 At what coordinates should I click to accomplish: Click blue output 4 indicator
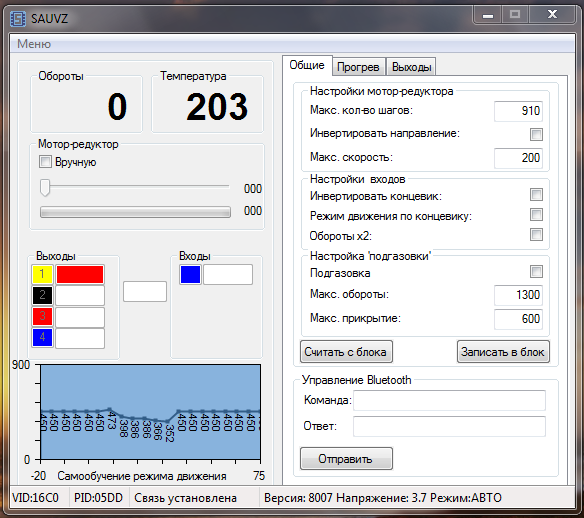pos(42,337)
